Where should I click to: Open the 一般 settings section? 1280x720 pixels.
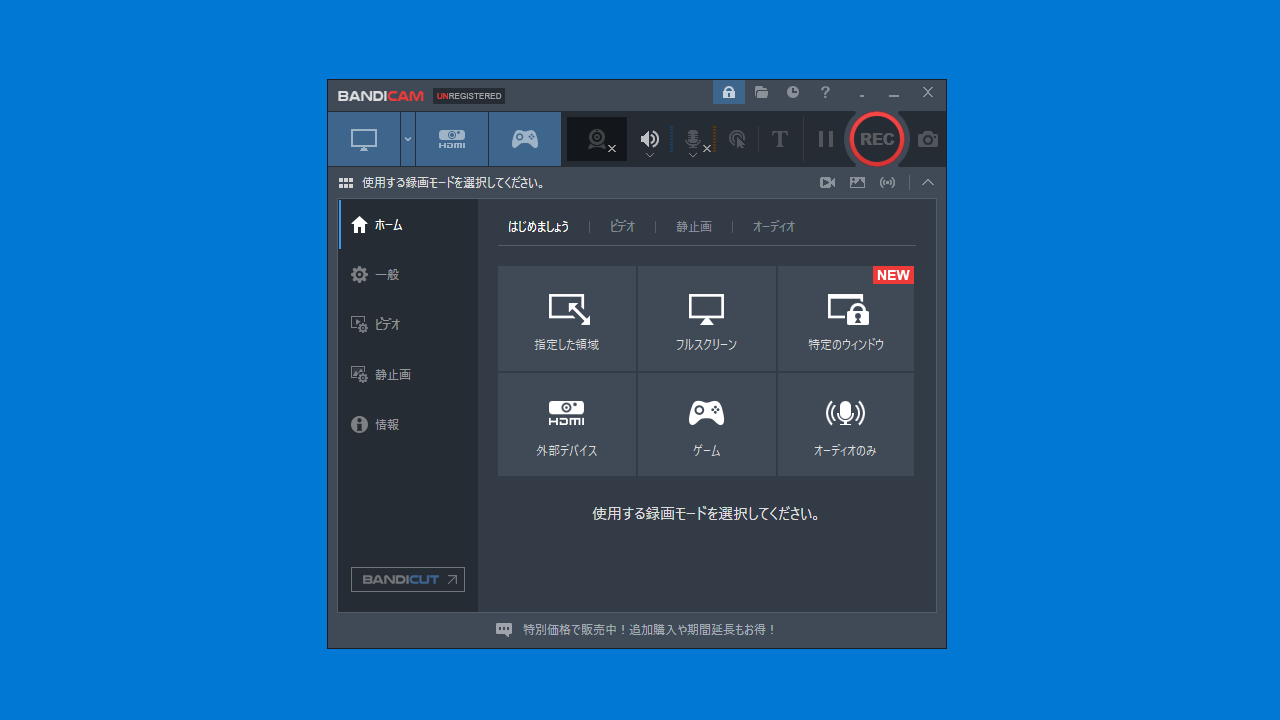click(408, 275)
